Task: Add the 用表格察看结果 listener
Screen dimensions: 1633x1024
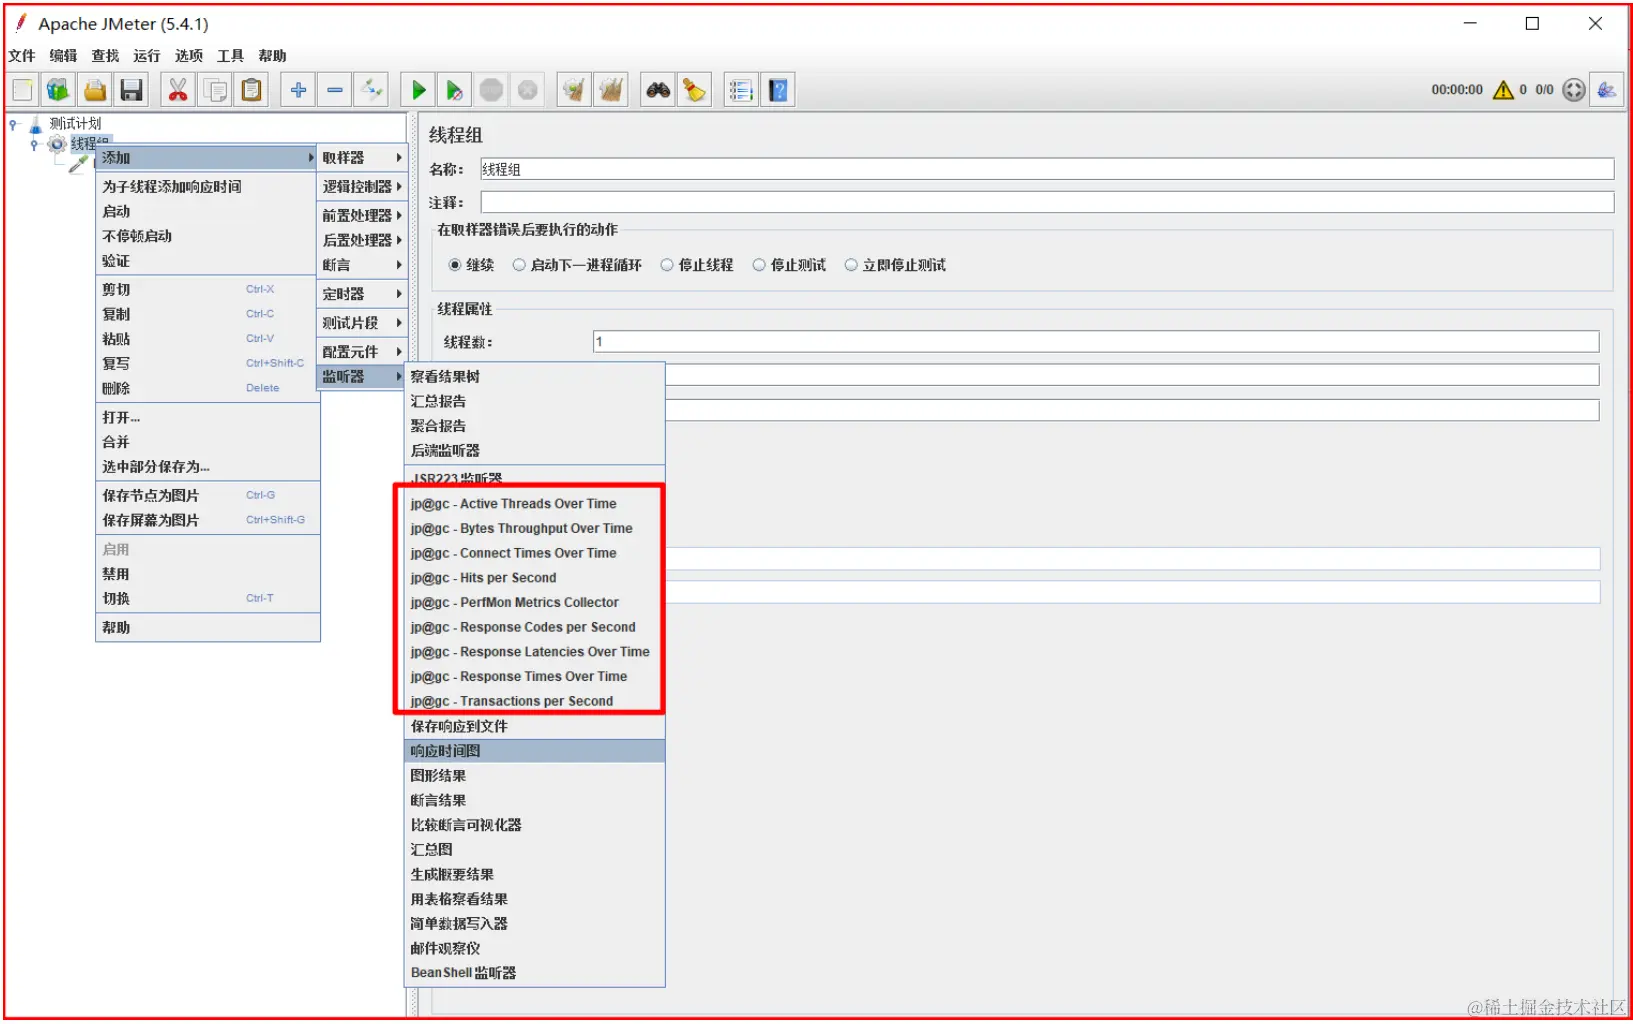Action: point(534,899)
